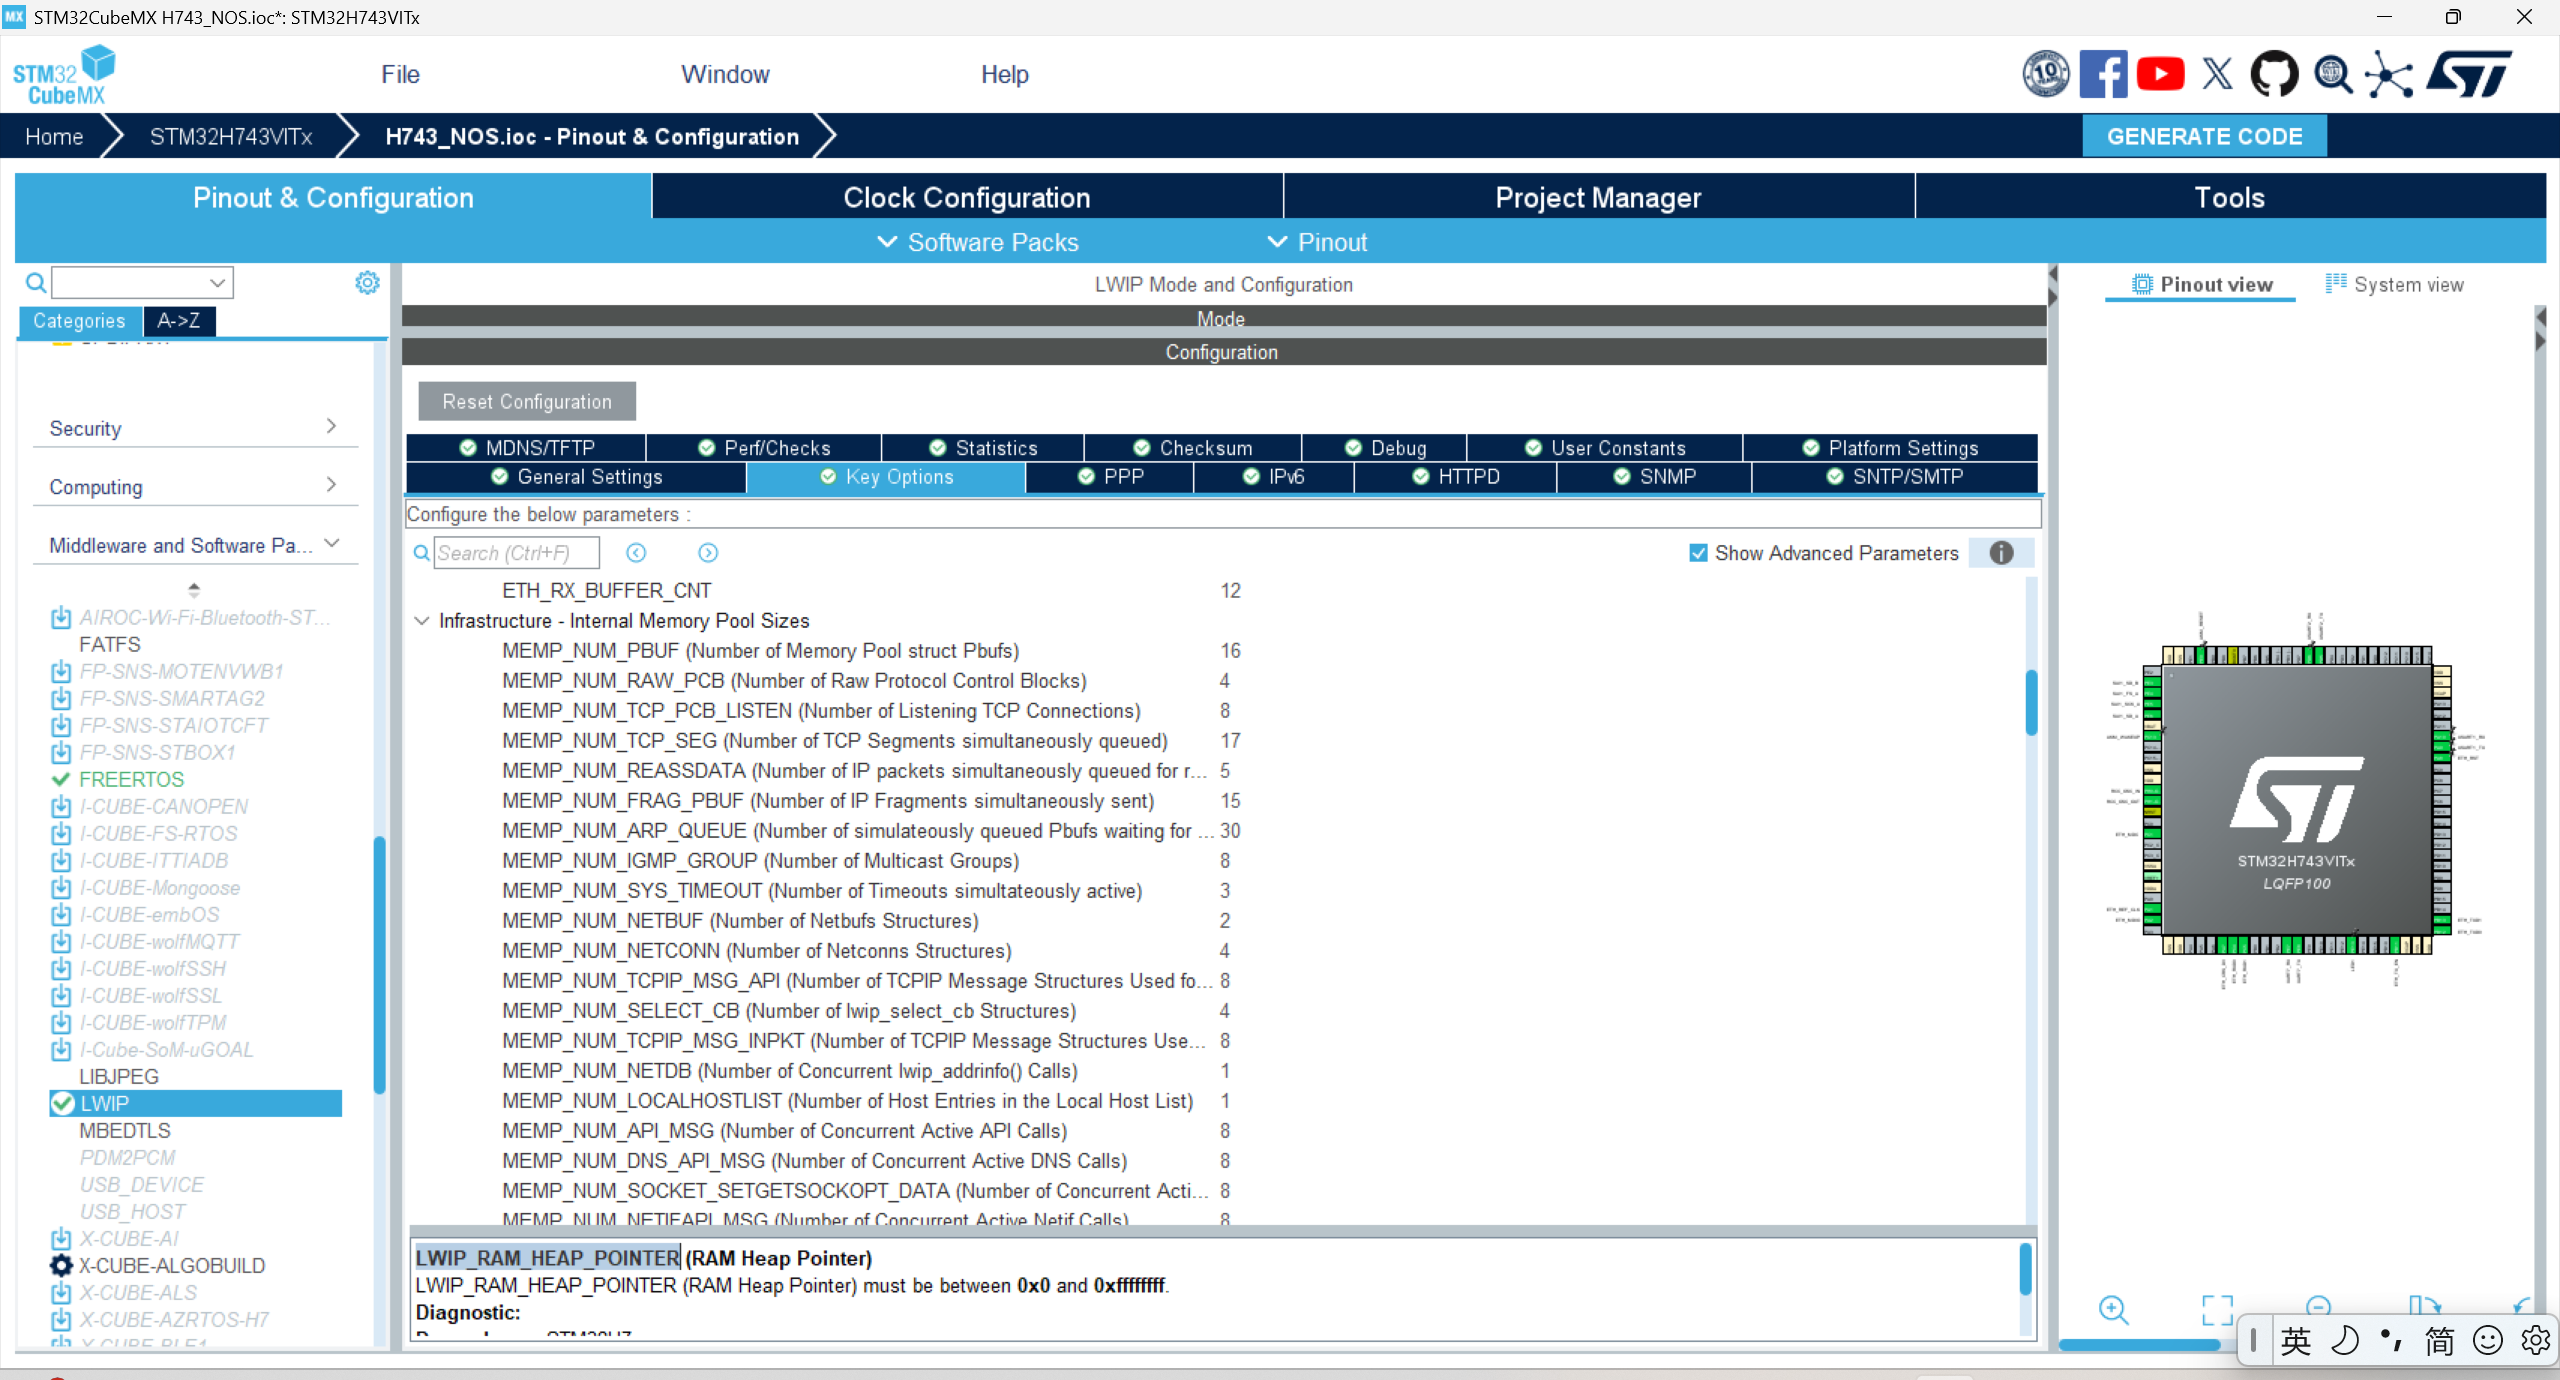Click the GENERATE CODE button

2204,136
